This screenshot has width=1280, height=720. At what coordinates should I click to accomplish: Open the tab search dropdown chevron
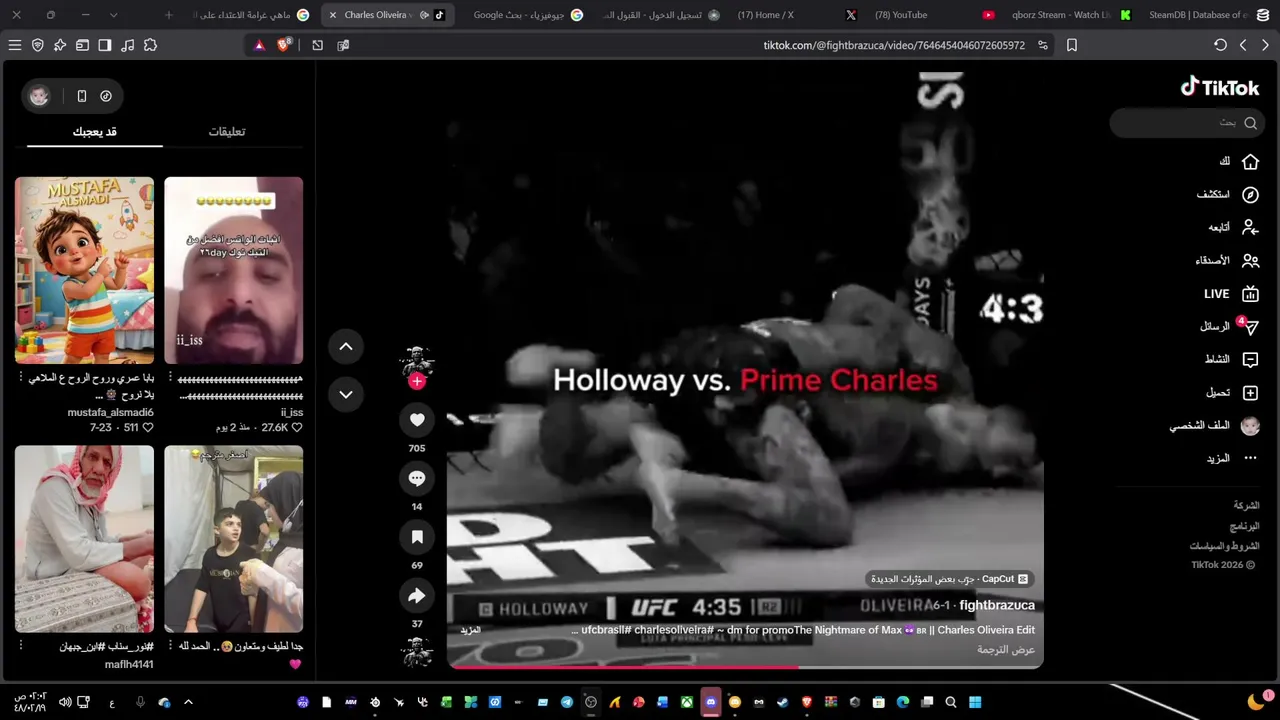click(x=113, y=15)
